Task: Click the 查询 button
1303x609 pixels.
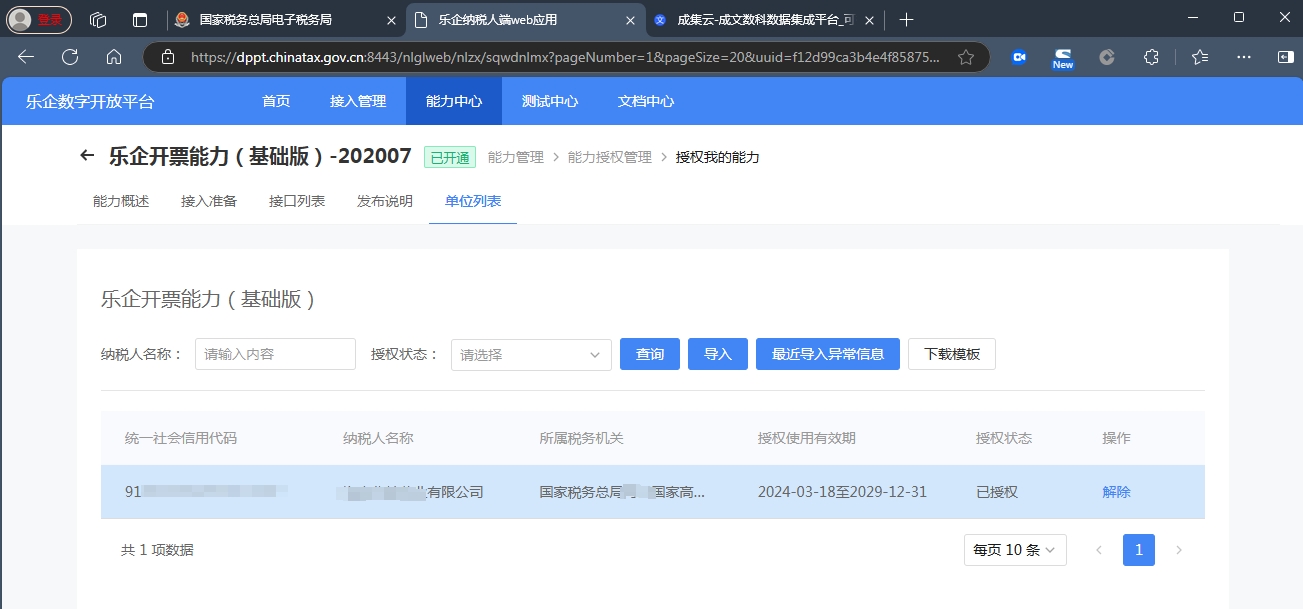Action: (650, 354)
